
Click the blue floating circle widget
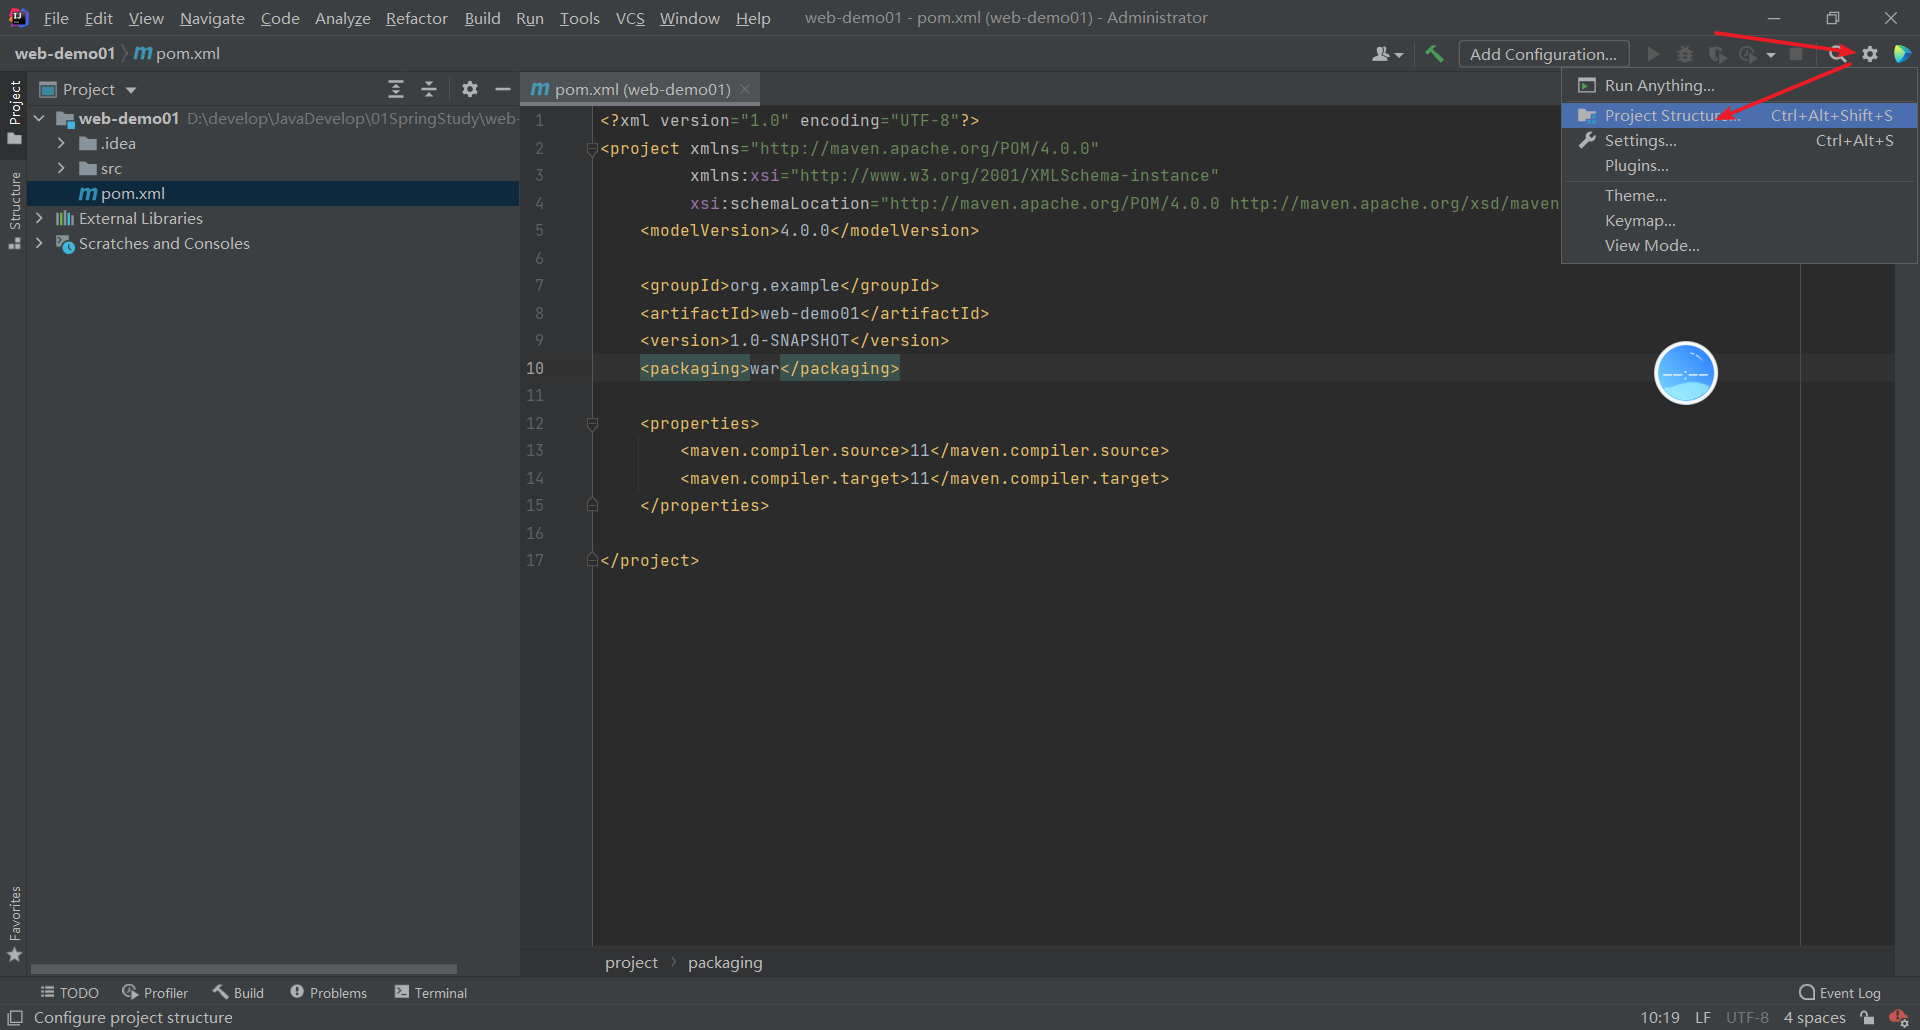point(1686,373)
